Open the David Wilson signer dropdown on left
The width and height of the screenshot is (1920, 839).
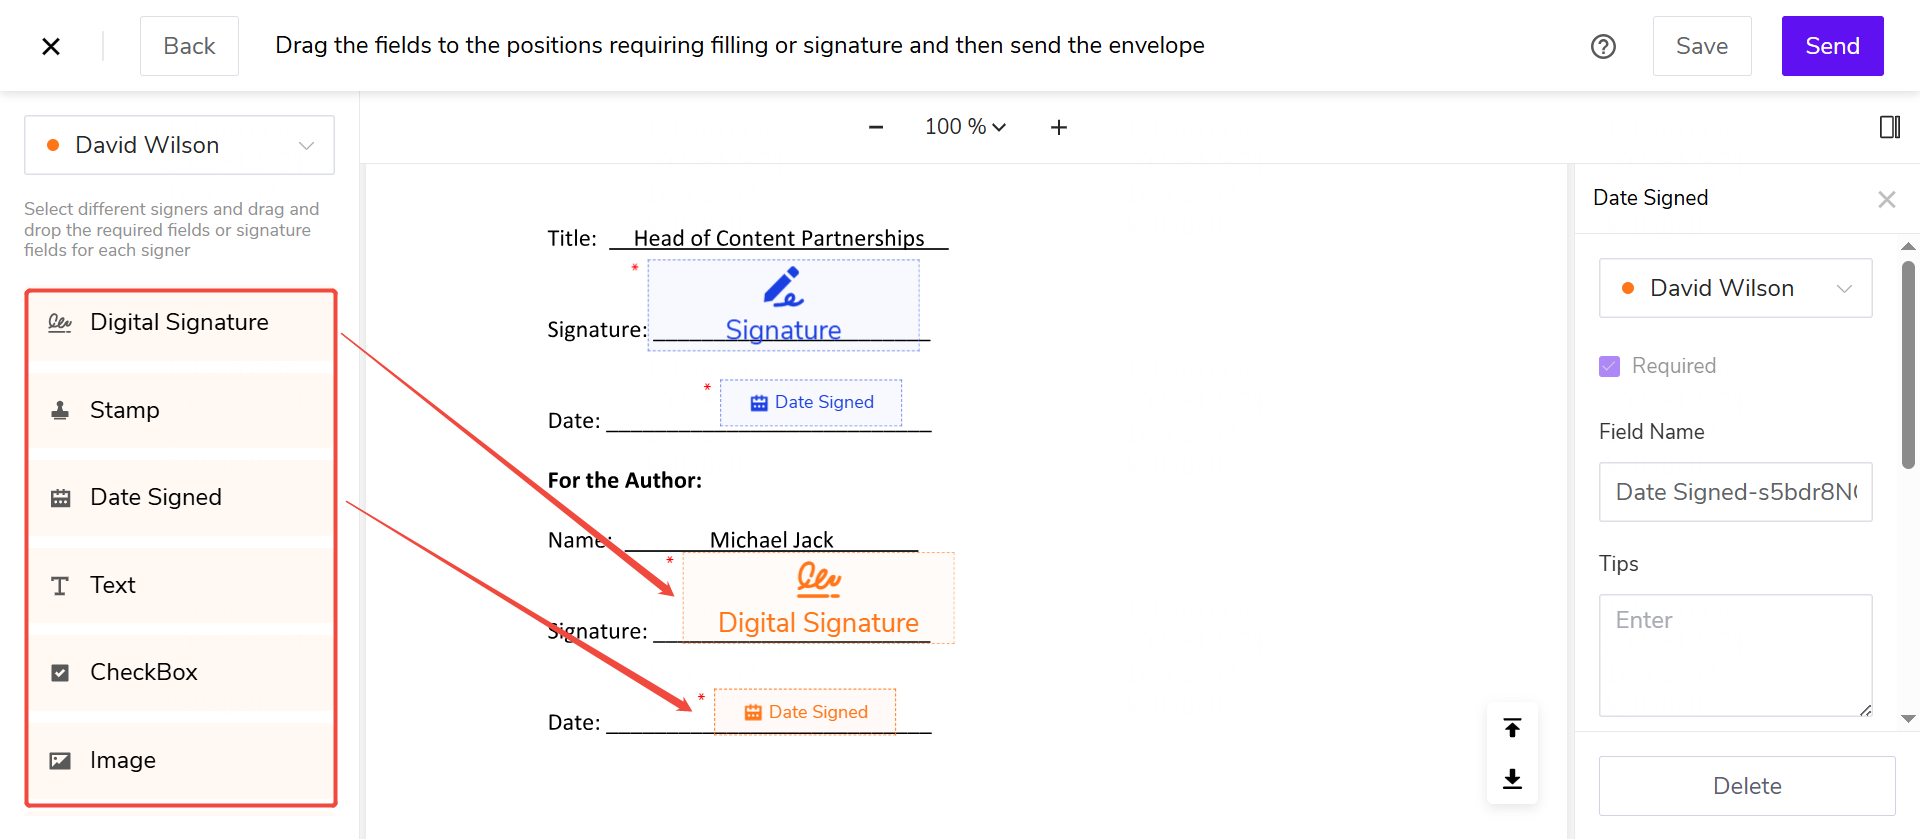point(180,145)
